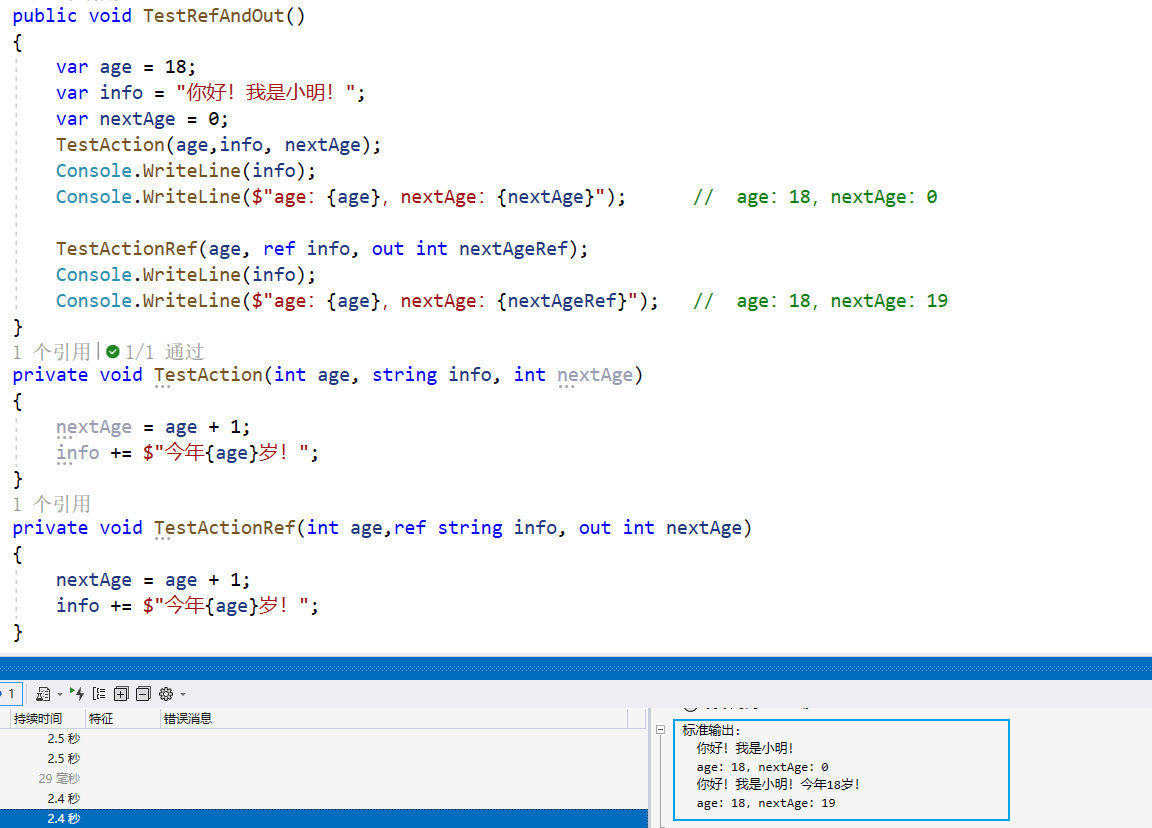1152x828 pixels.
Task: Click the playlist icon in Test Explorer toolbar
Action: pyautogui.click(x=43, y=693)
